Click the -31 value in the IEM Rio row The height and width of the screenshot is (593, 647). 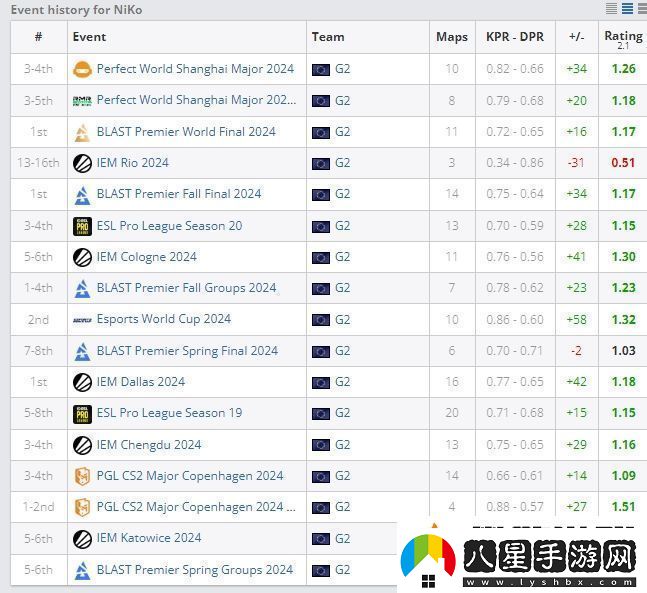[x=576, y=163]
